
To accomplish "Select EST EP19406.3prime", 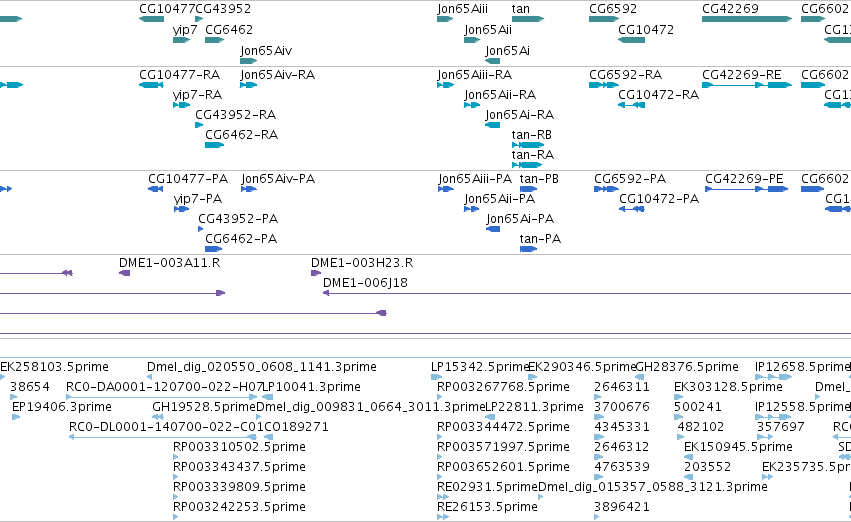I will [x=62, y=408].
